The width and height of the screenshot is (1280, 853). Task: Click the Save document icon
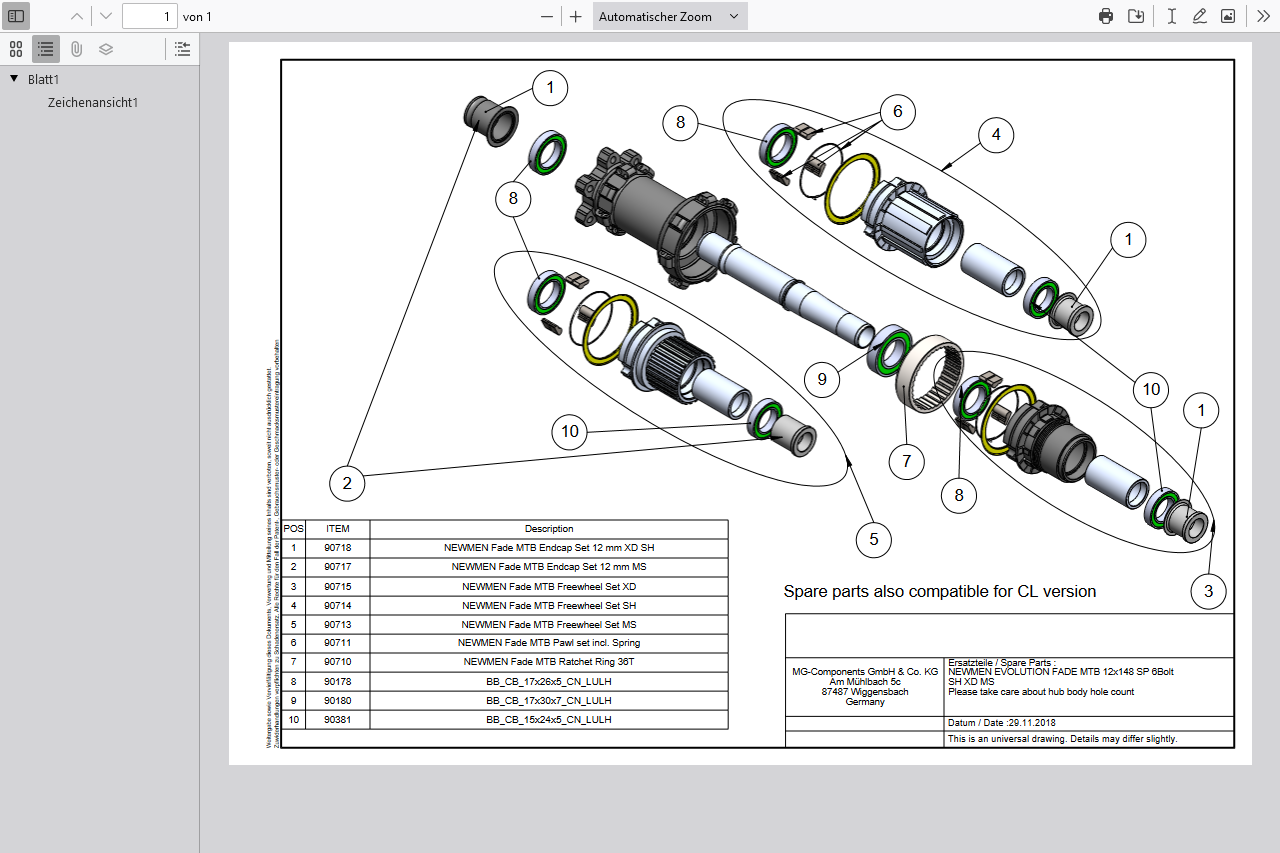(x=1136, y=16)
